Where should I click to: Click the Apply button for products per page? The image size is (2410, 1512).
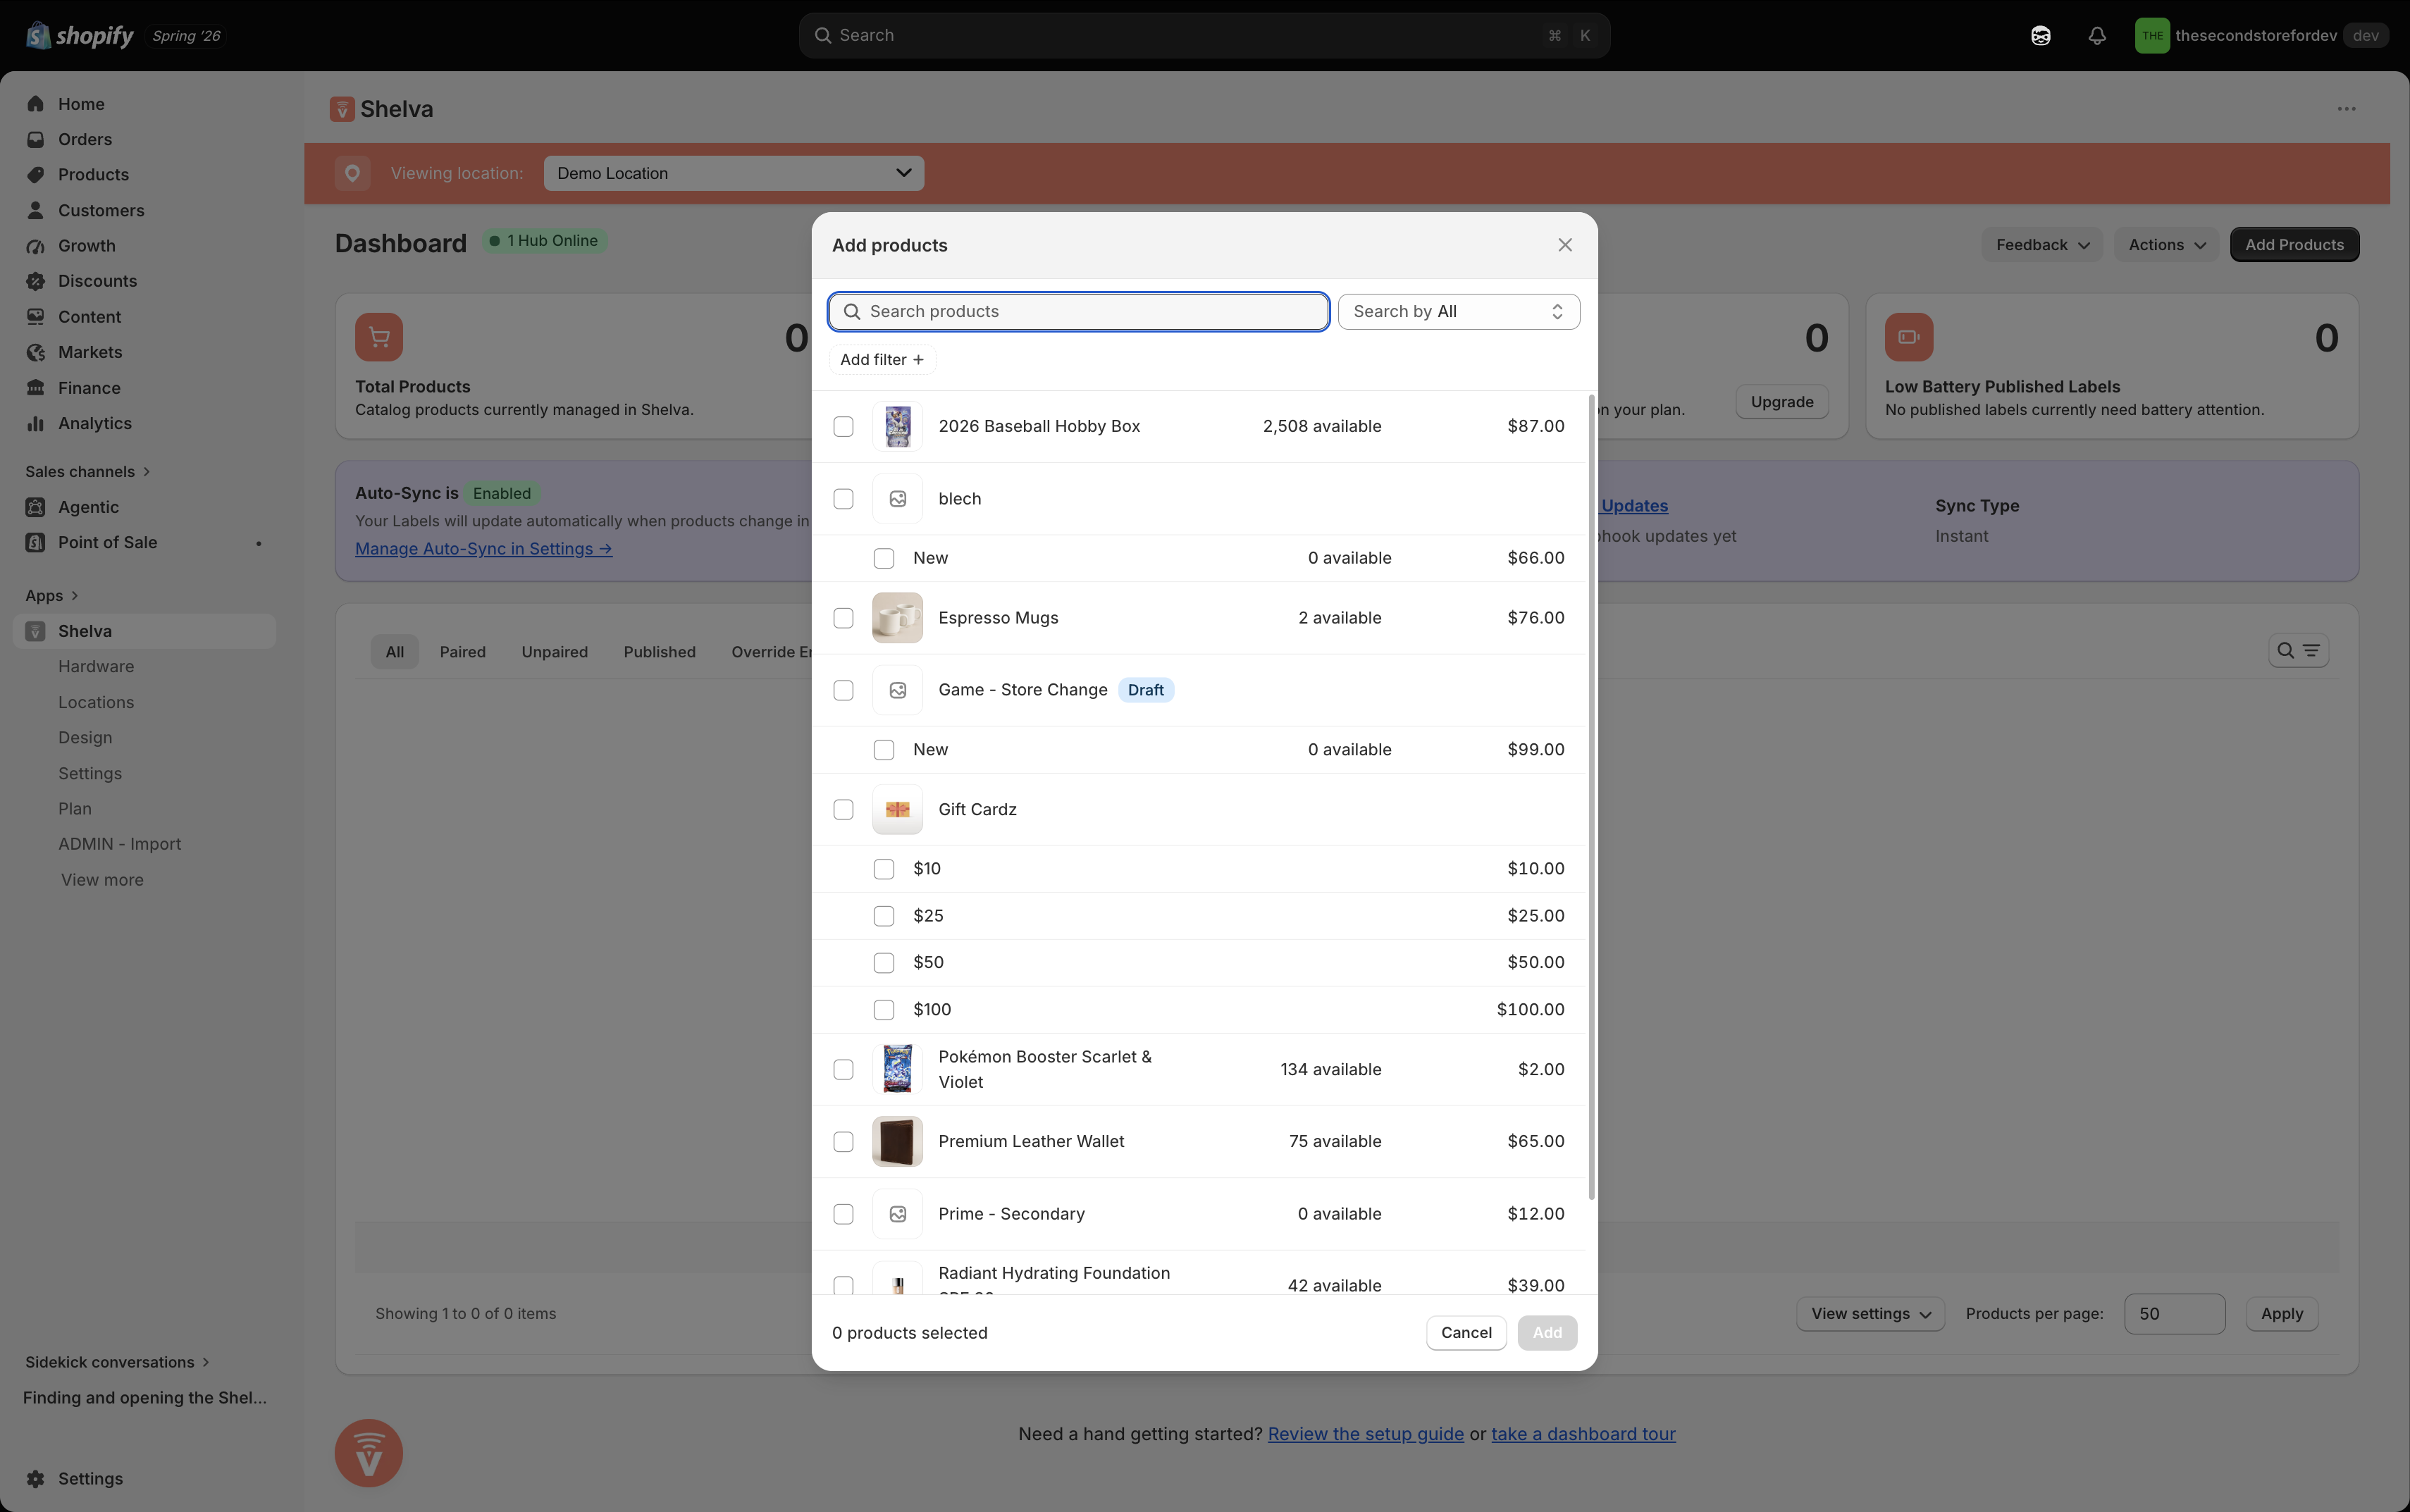2281,1314
